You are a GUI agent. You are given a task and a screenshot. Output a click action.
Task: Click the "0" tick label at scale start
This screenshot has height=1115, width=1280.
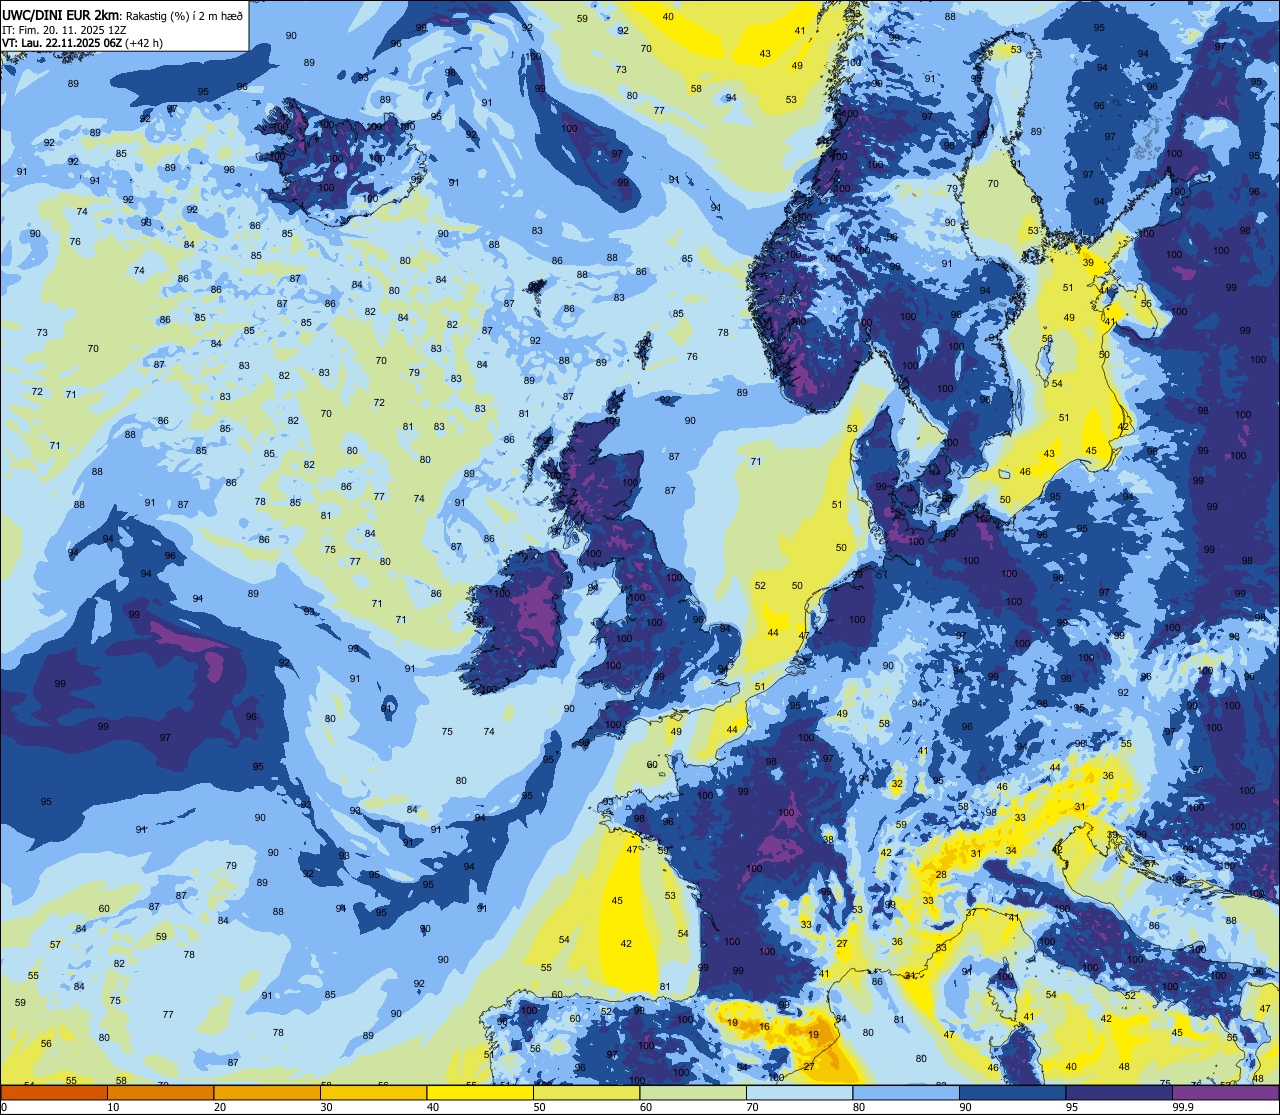(5, 1107)
